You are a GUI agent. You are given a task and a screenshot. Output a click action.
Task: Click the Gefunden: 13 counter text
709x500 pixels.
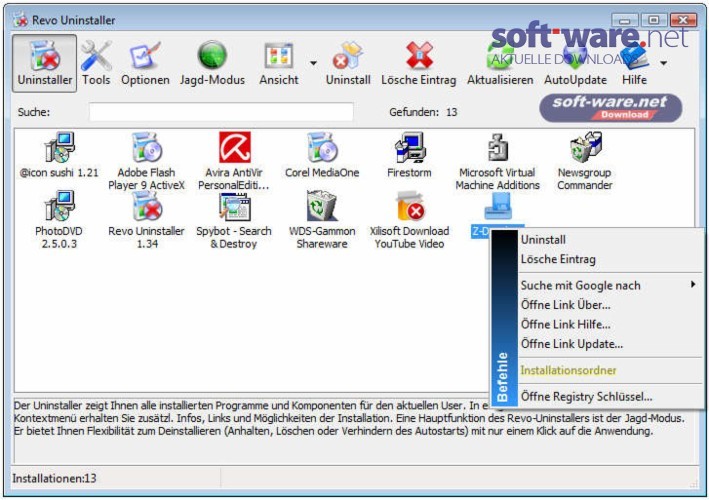click(x=423, y=112)
